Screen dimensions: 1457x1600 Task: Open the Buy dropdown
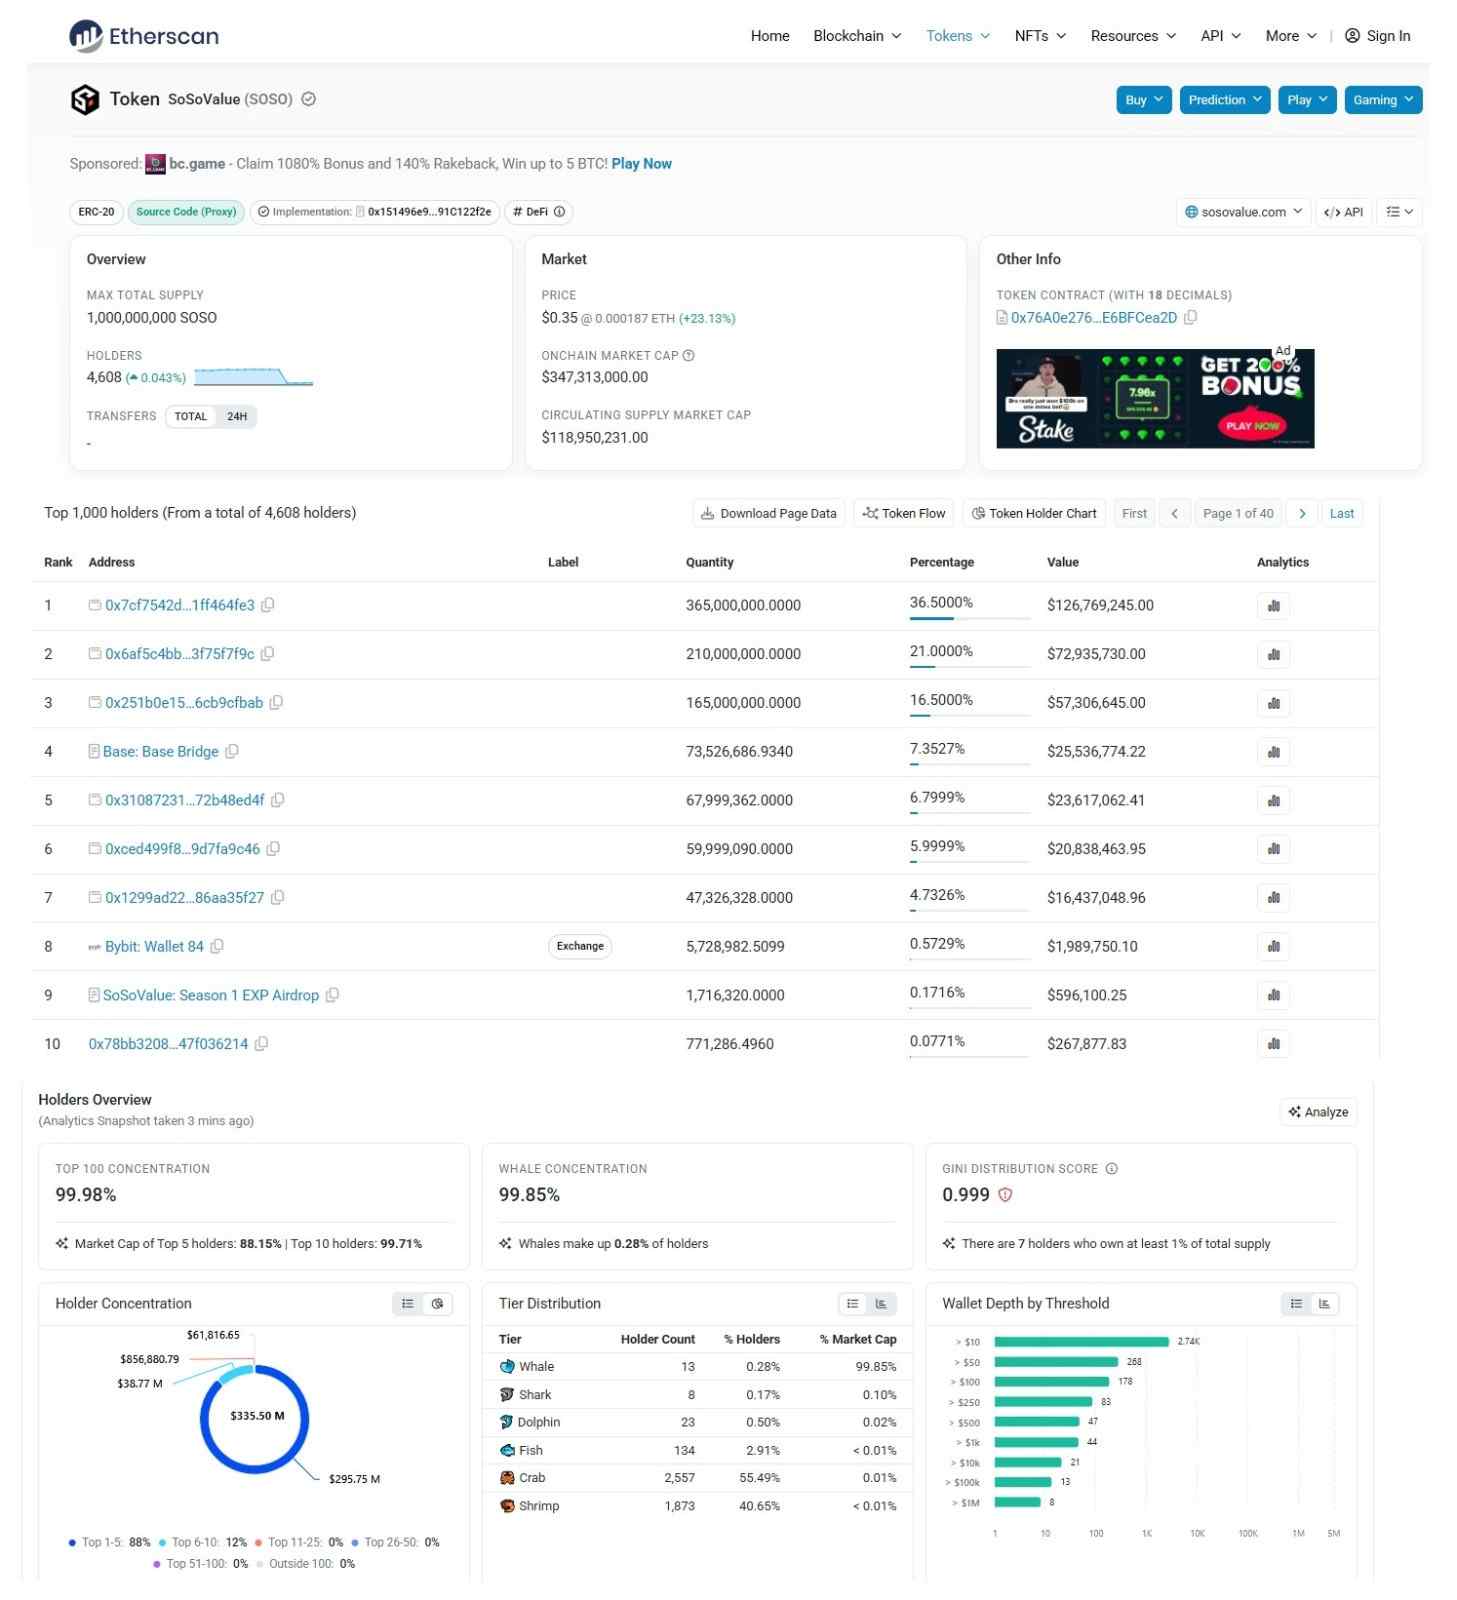[1144, 100]
